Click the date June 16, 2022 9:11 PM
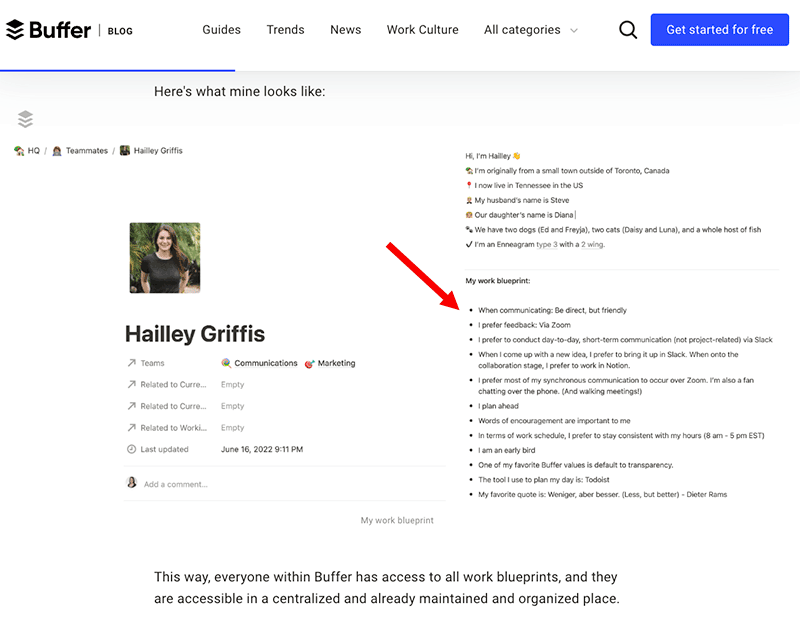 point(262,449)
